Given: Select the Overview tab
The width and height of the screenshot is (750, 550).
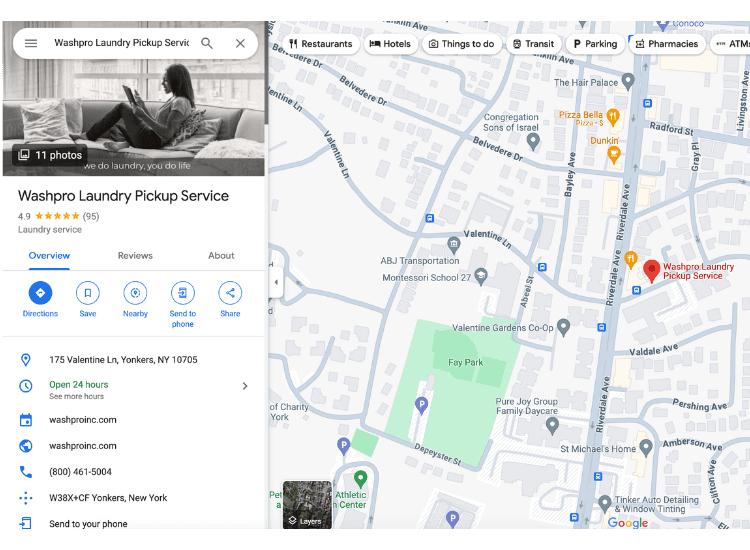Looking at the screenshot, I should (x=49, y=256).
